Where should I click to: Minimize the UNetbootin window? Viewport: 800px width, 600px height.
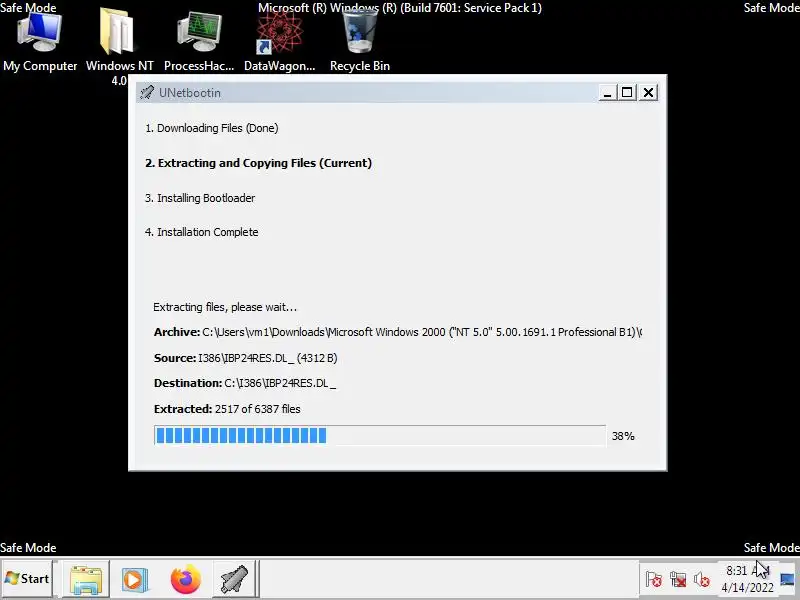click(x=607, y=93)
